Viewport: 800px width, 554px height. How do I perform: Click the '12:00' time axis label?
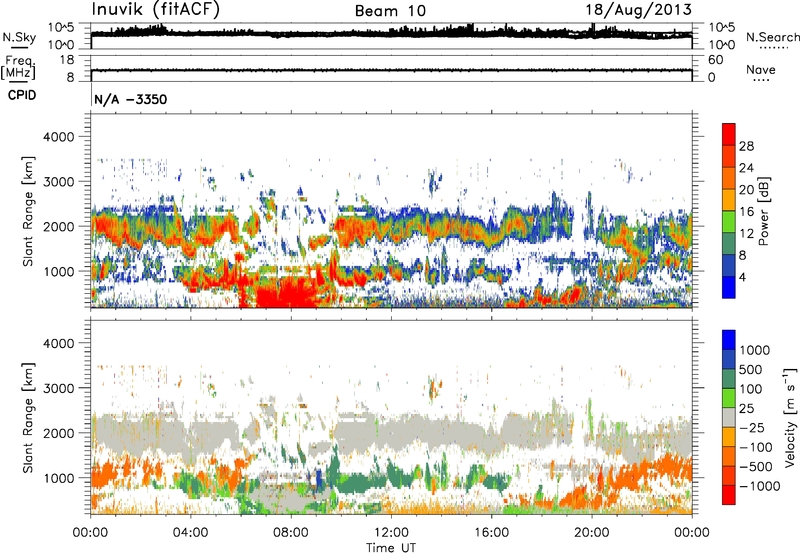(x=391, y=533)
